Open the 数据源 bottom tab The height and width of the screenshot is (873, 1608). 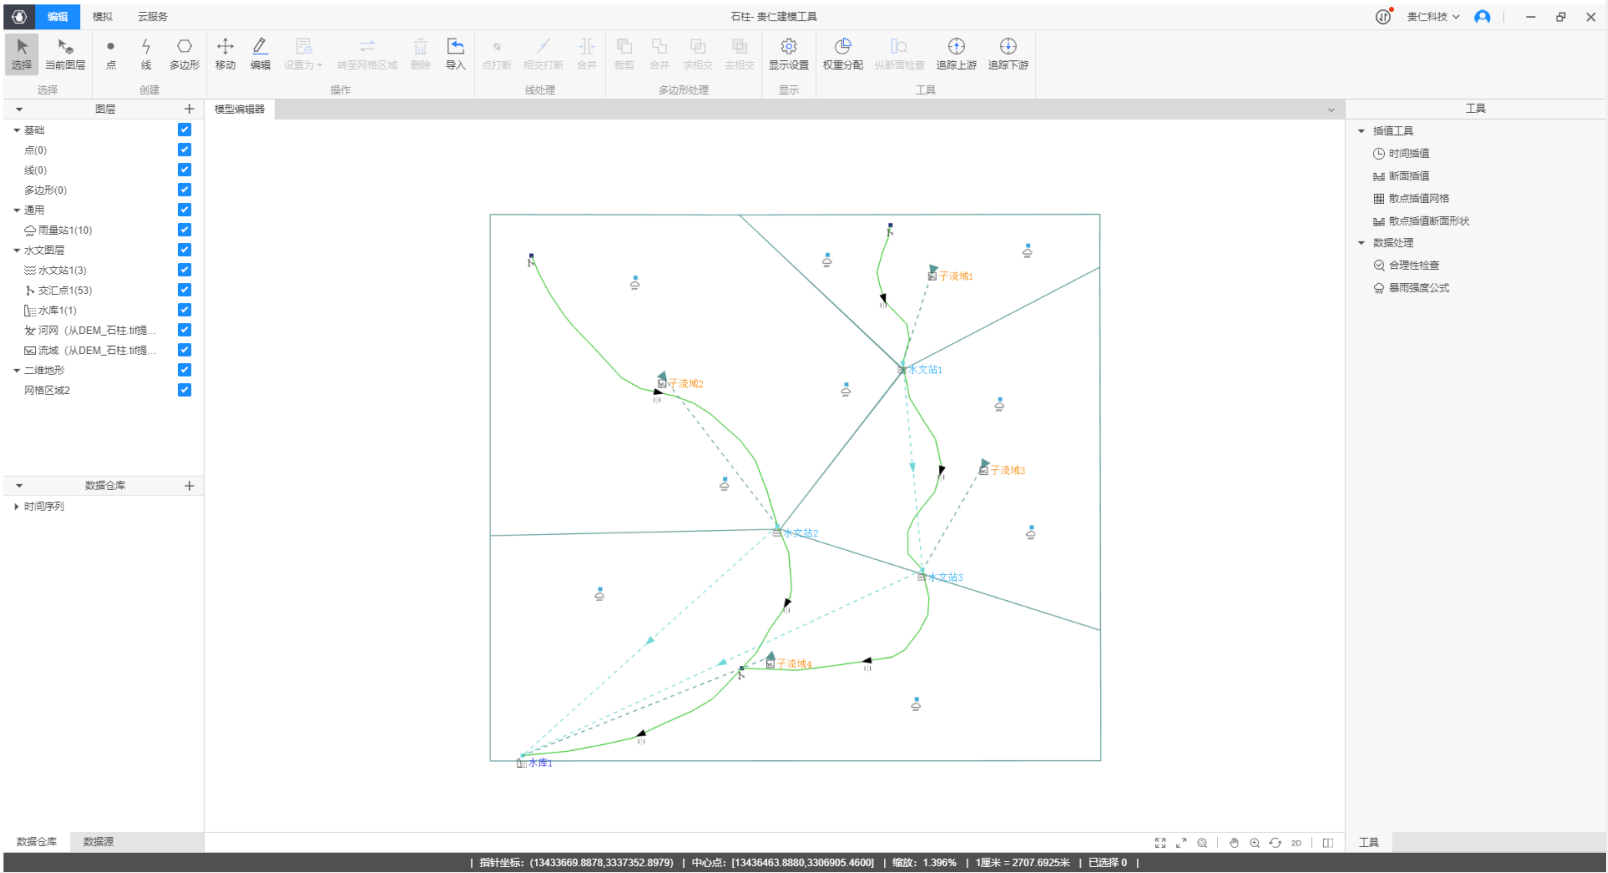click(x=98, y=842)
